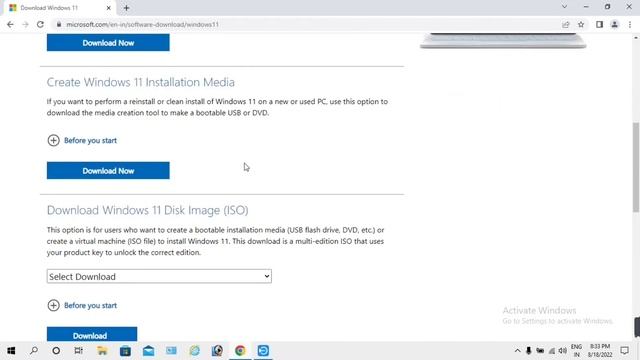Expand Before you start under Installation Media

pyautogui.click(x=82, y=140)
